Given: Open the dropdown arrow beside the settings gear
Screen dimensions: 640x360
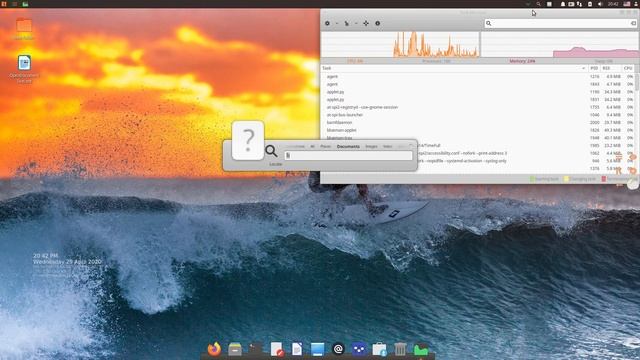Looking at the screenshot, I should click(337, 23).
